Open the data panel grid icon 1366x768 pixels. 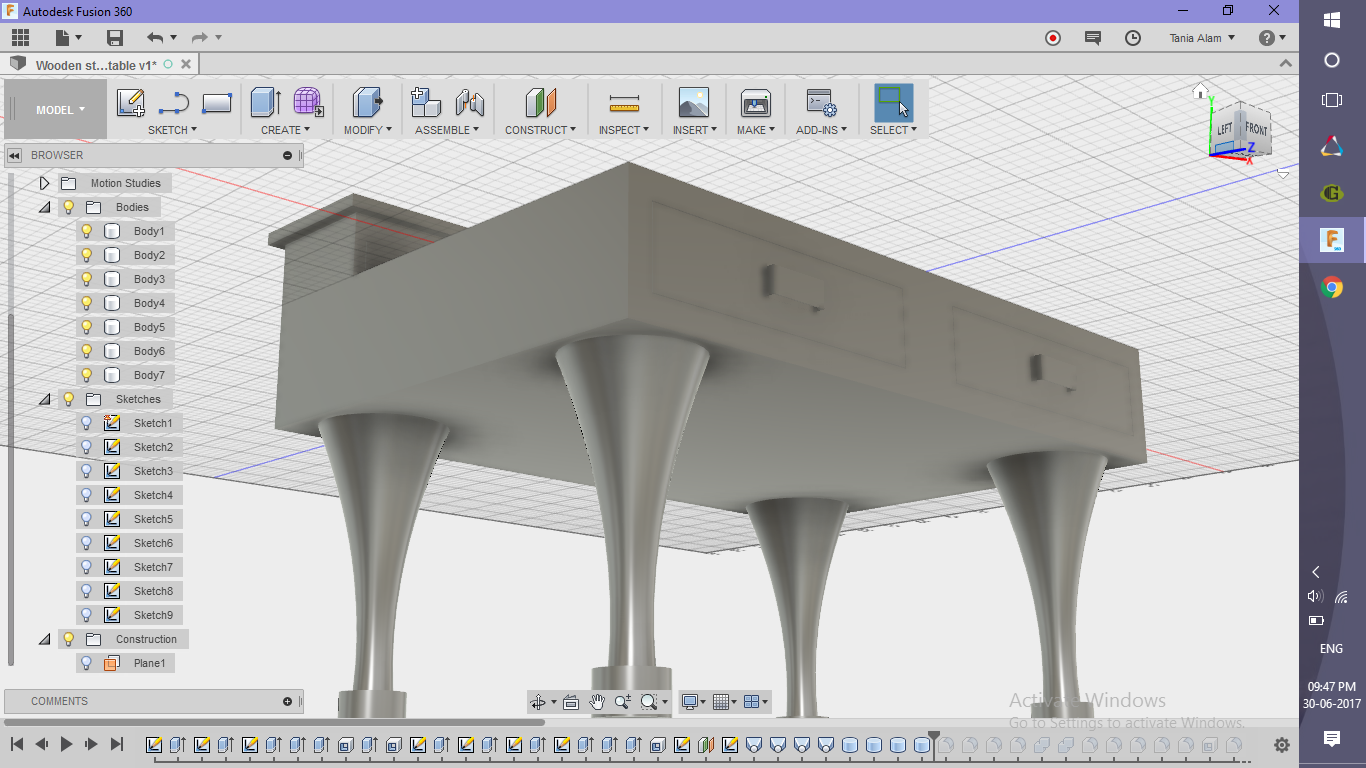coord(20,38)
